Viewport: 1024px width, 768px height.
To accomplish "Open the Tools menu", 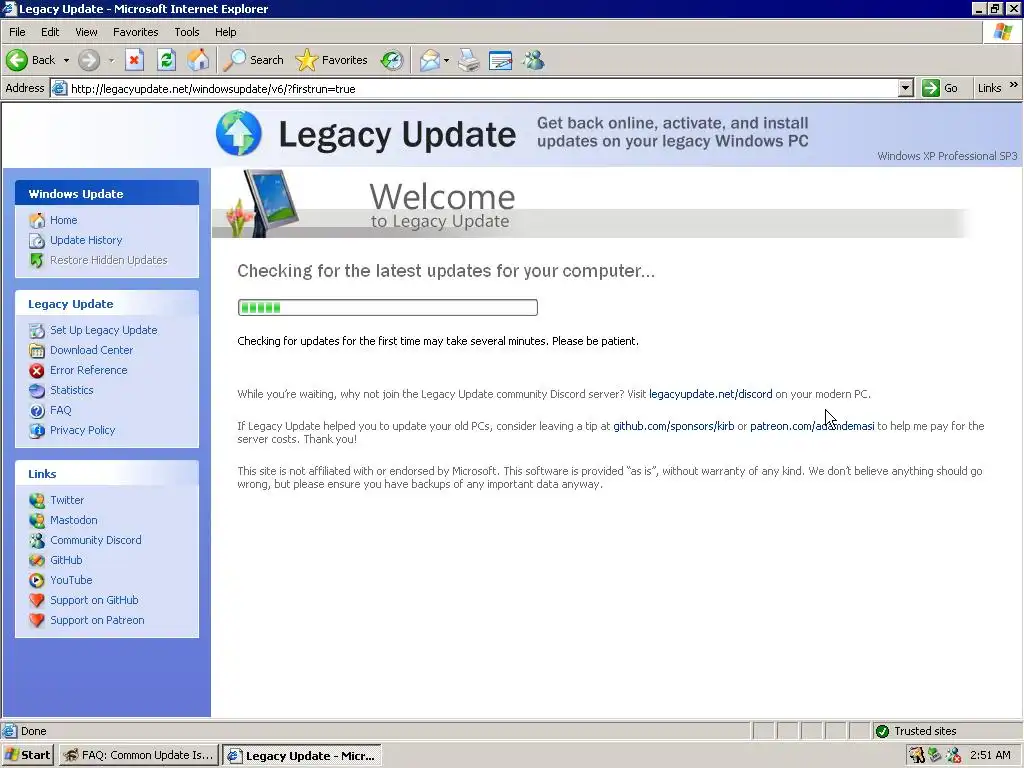I will [x=187, y=32].
